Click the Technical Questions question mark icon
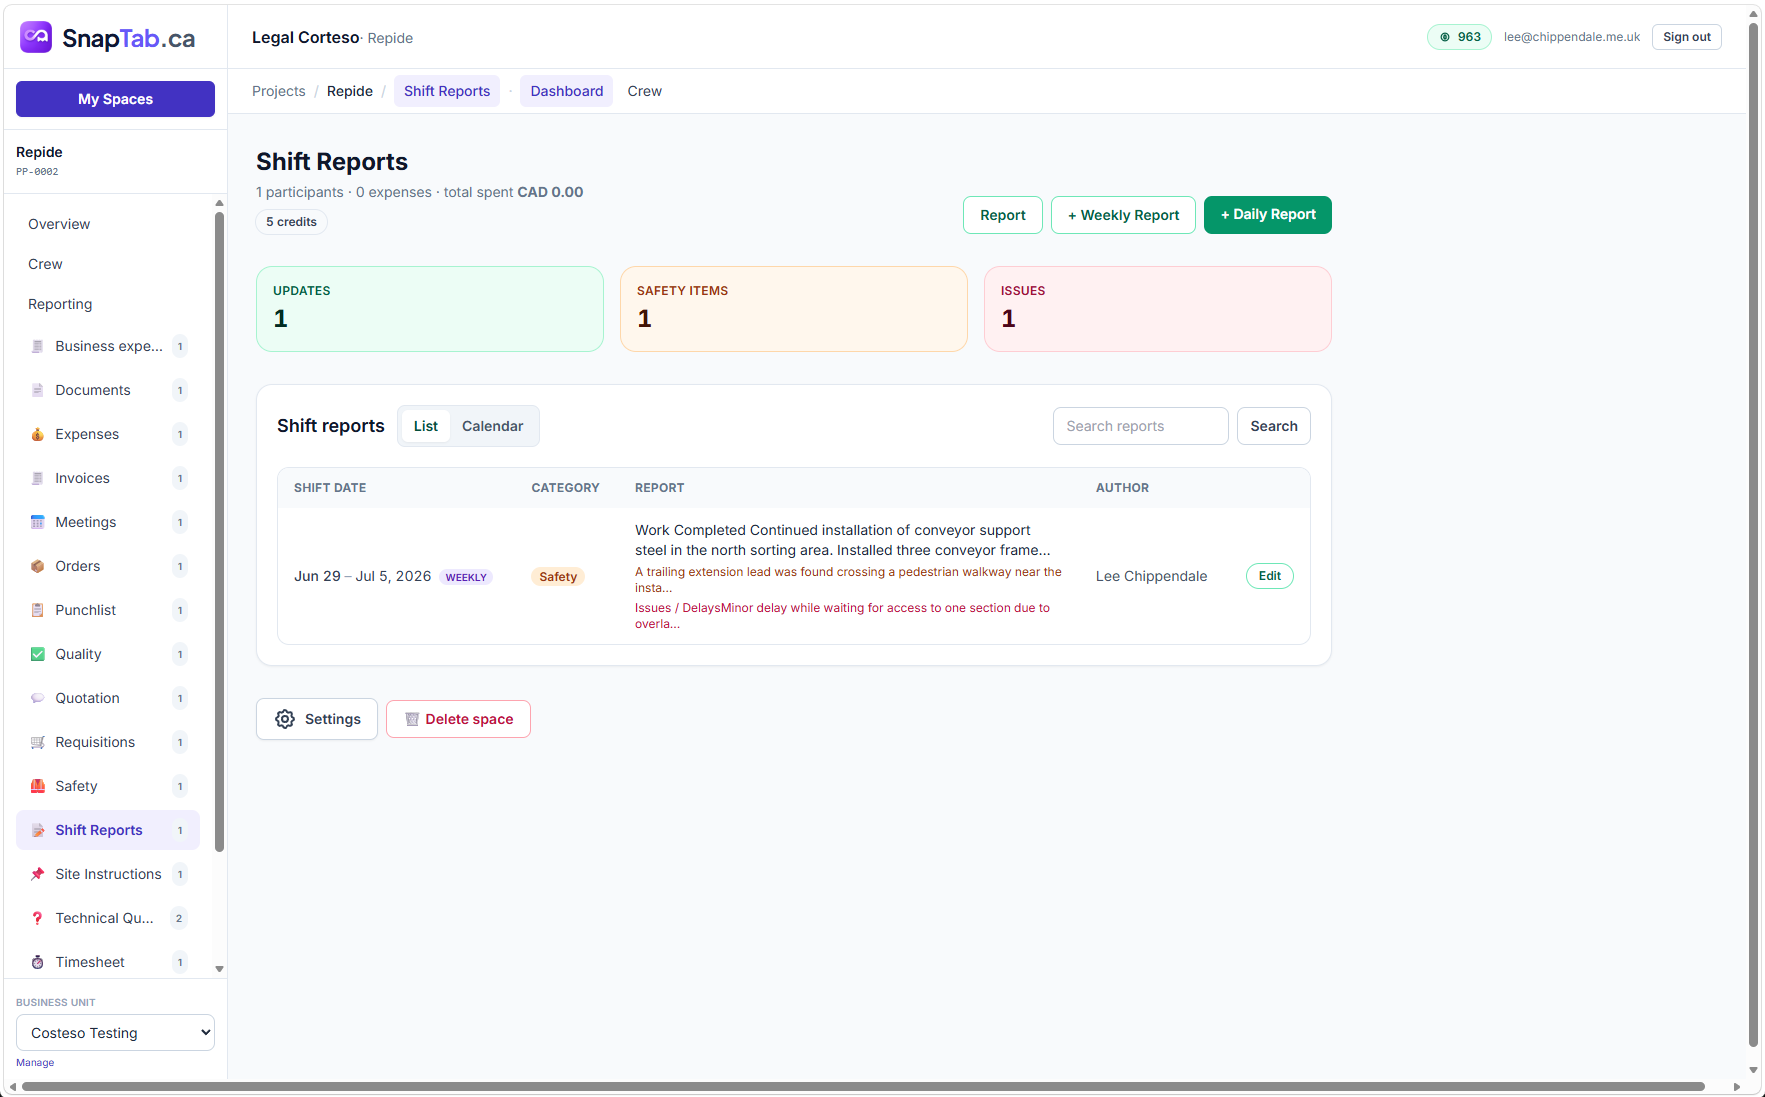Viewport: 1765px width, 1097px height. point(37,918)
